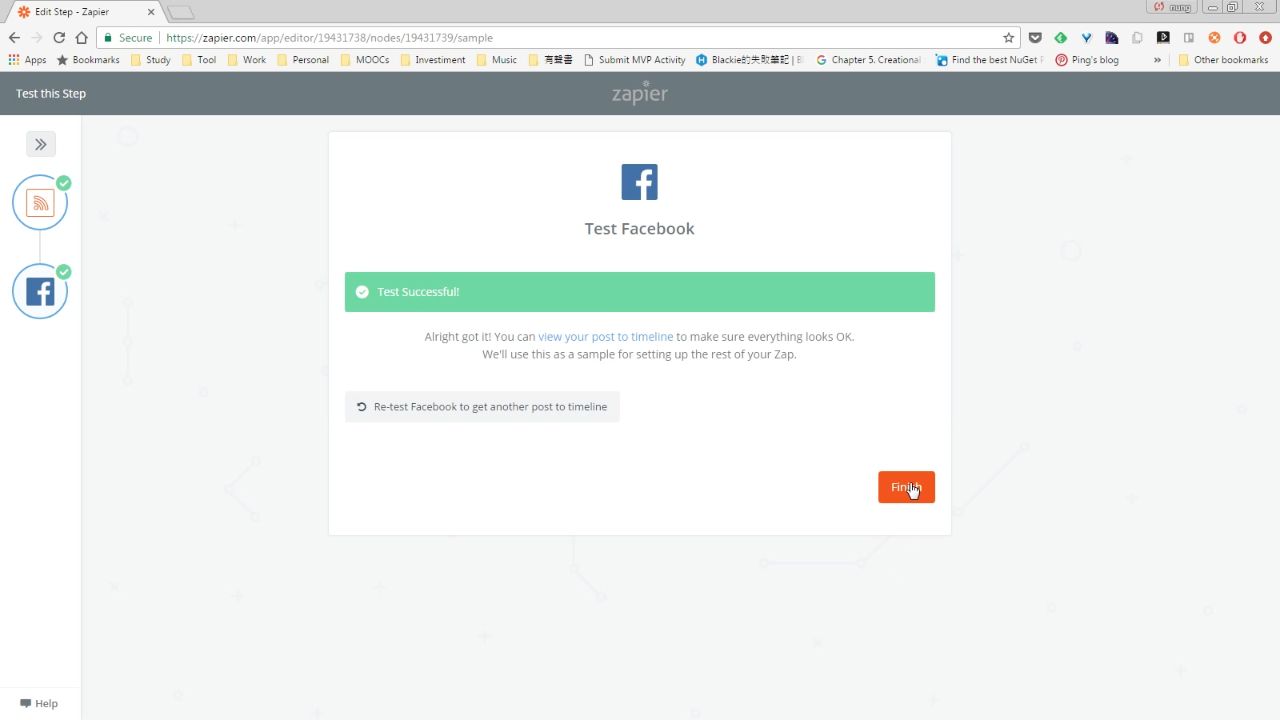The height and width of the screenshot is (720, 1280).
Task: Go back using browser back arrow
Action: coord(14,38)
